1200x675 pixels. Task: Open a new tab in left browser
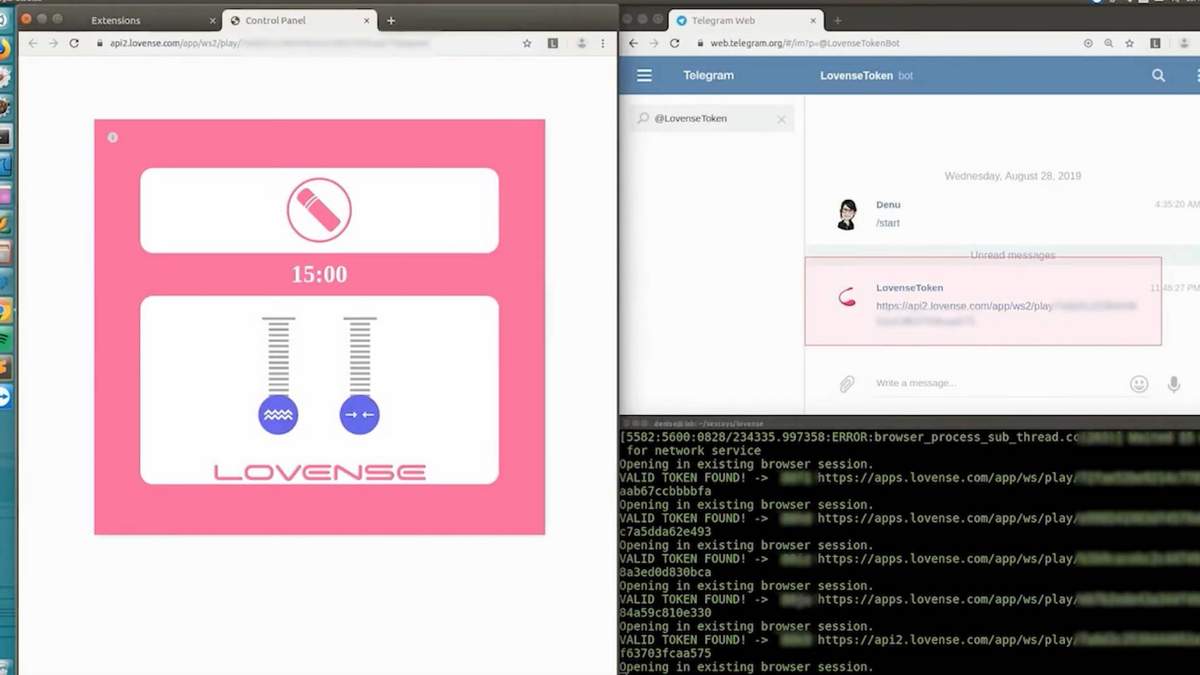pyautogui.click(x=391, y=20)
